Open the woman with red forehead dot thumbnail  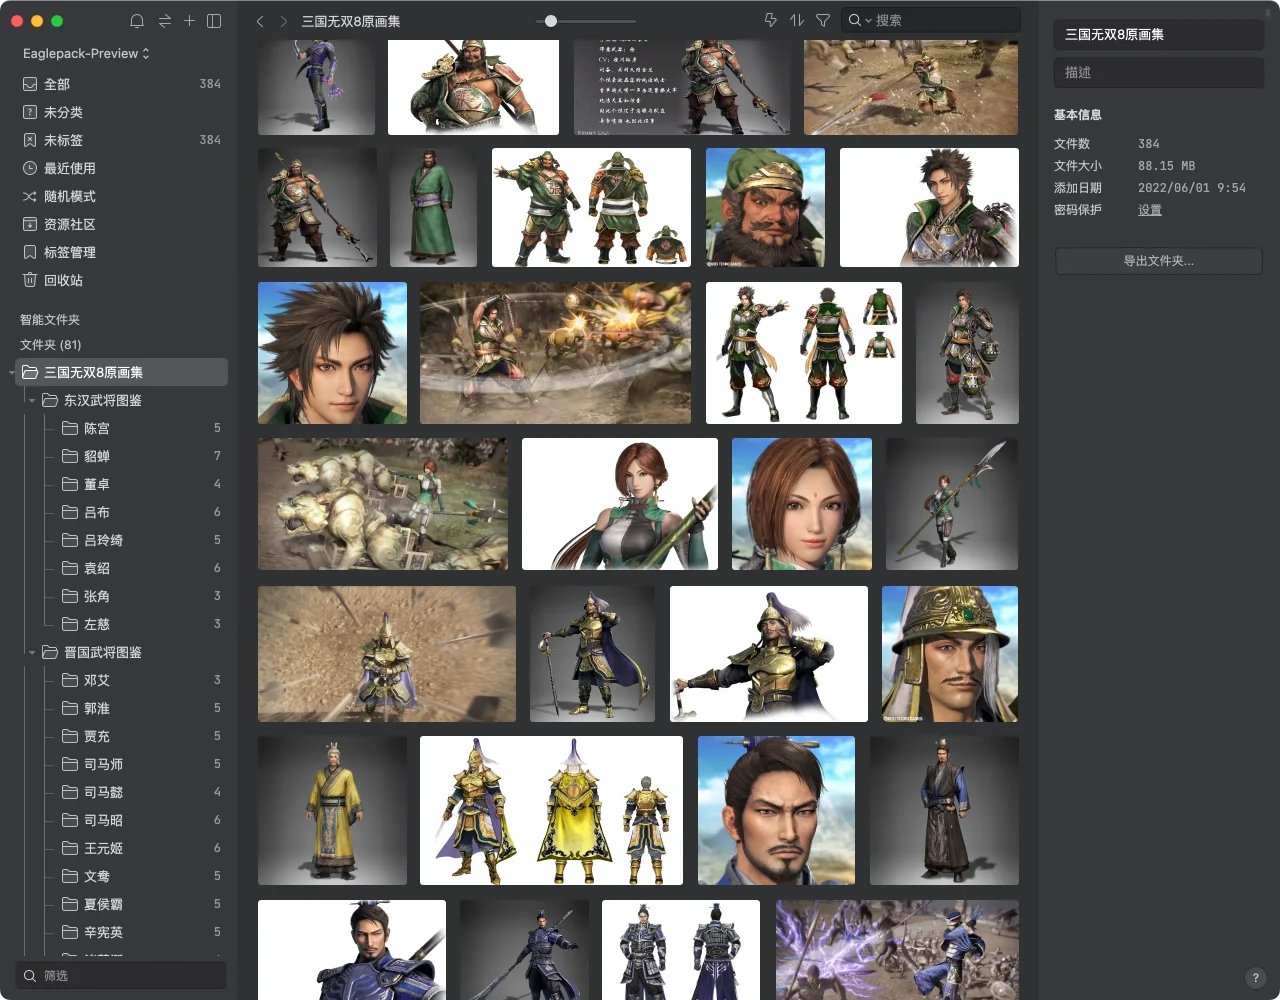click(802, 504)
